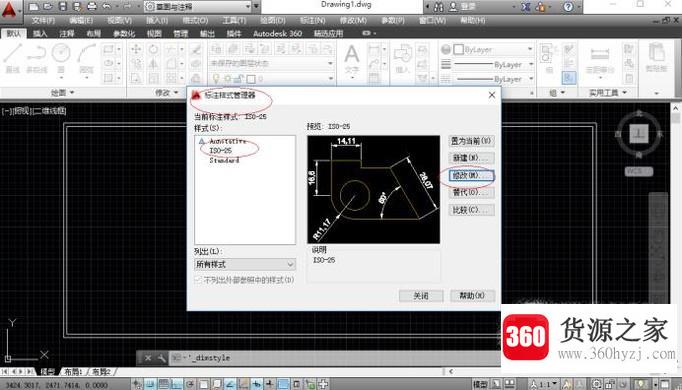Click the binoculars search icon in title bar
Viewport: 682px width, 390px height.
click(438, 7)
